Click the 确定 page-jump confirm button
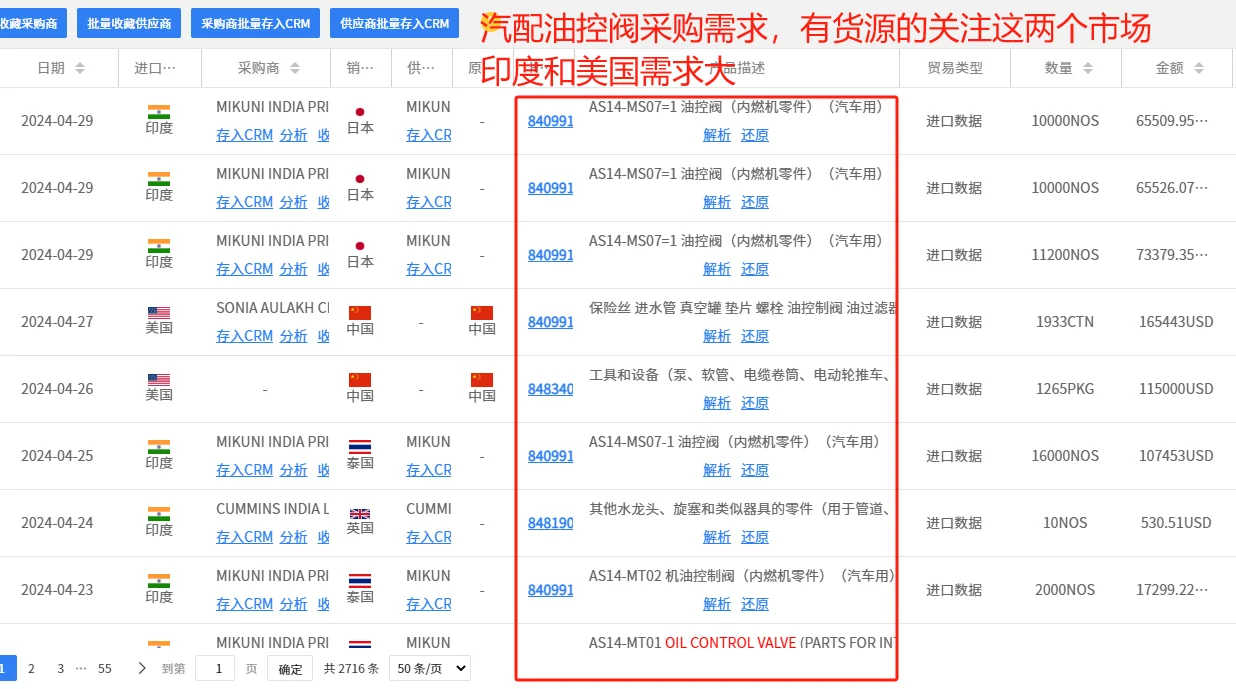Viewport: 1236px width, 689px height. point(290,668)
